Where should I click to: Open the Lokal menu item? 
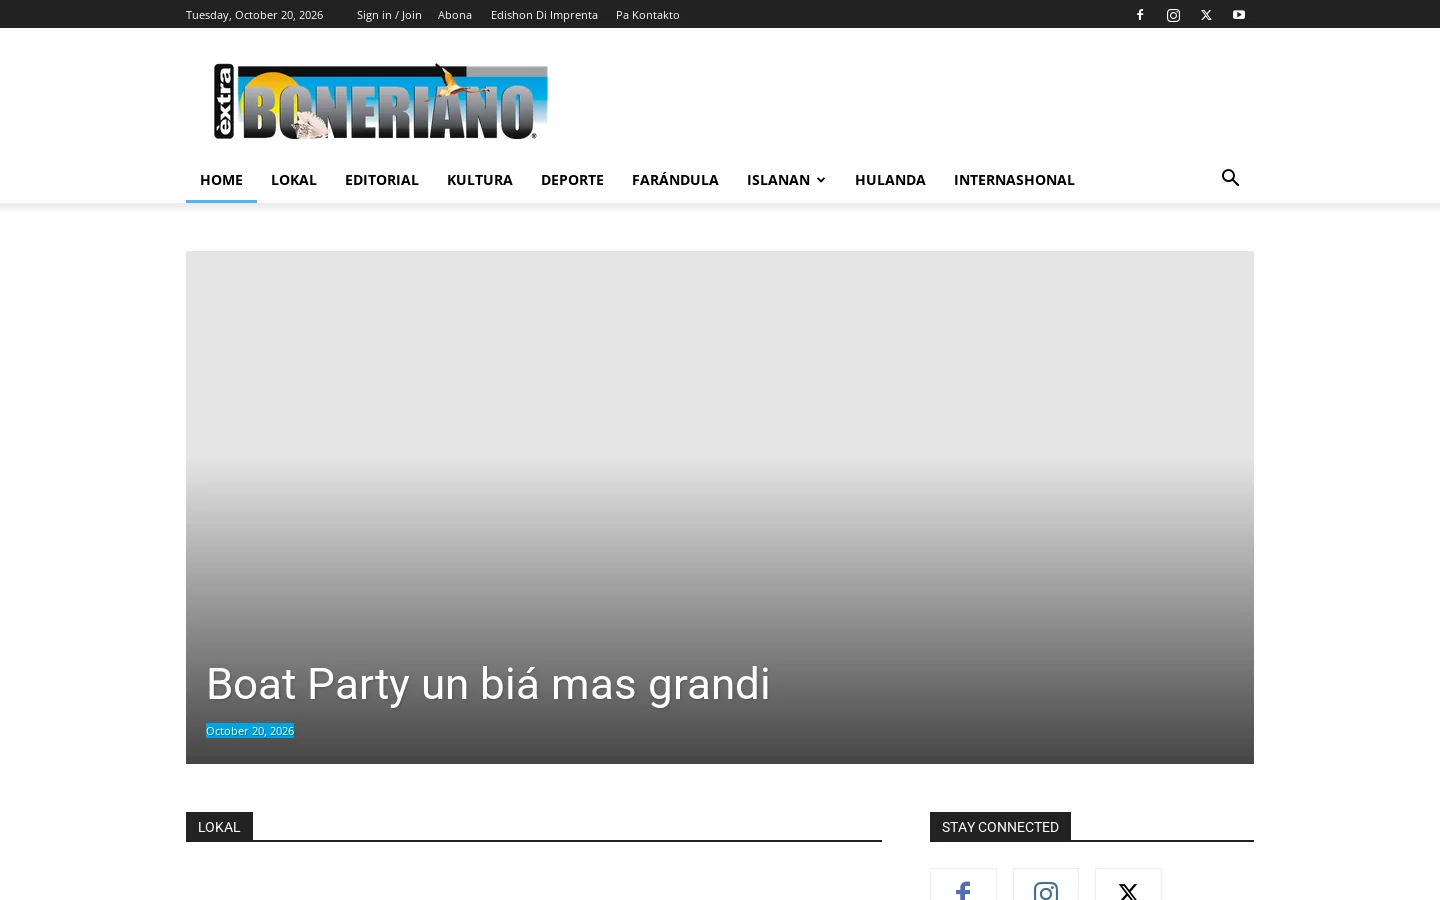[294, 180]
